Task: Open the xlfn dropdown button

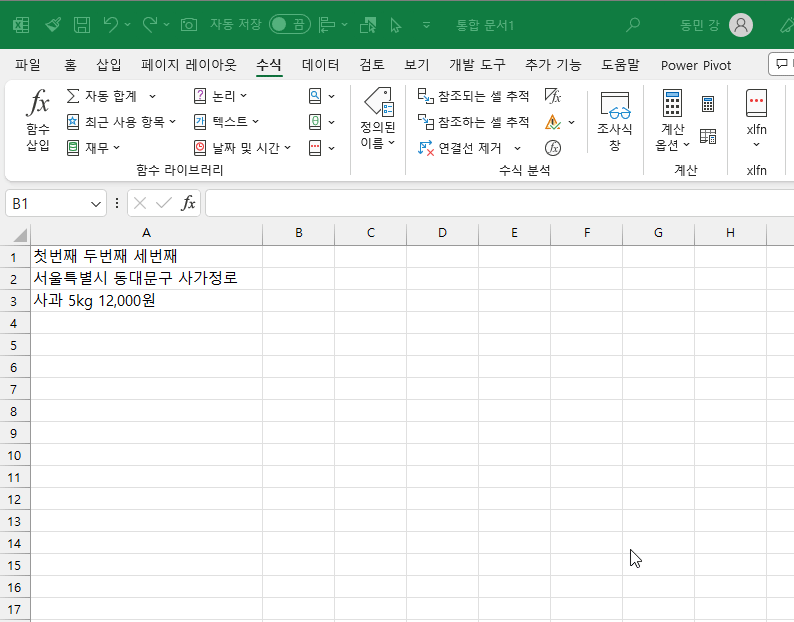Action: [756, 120]
